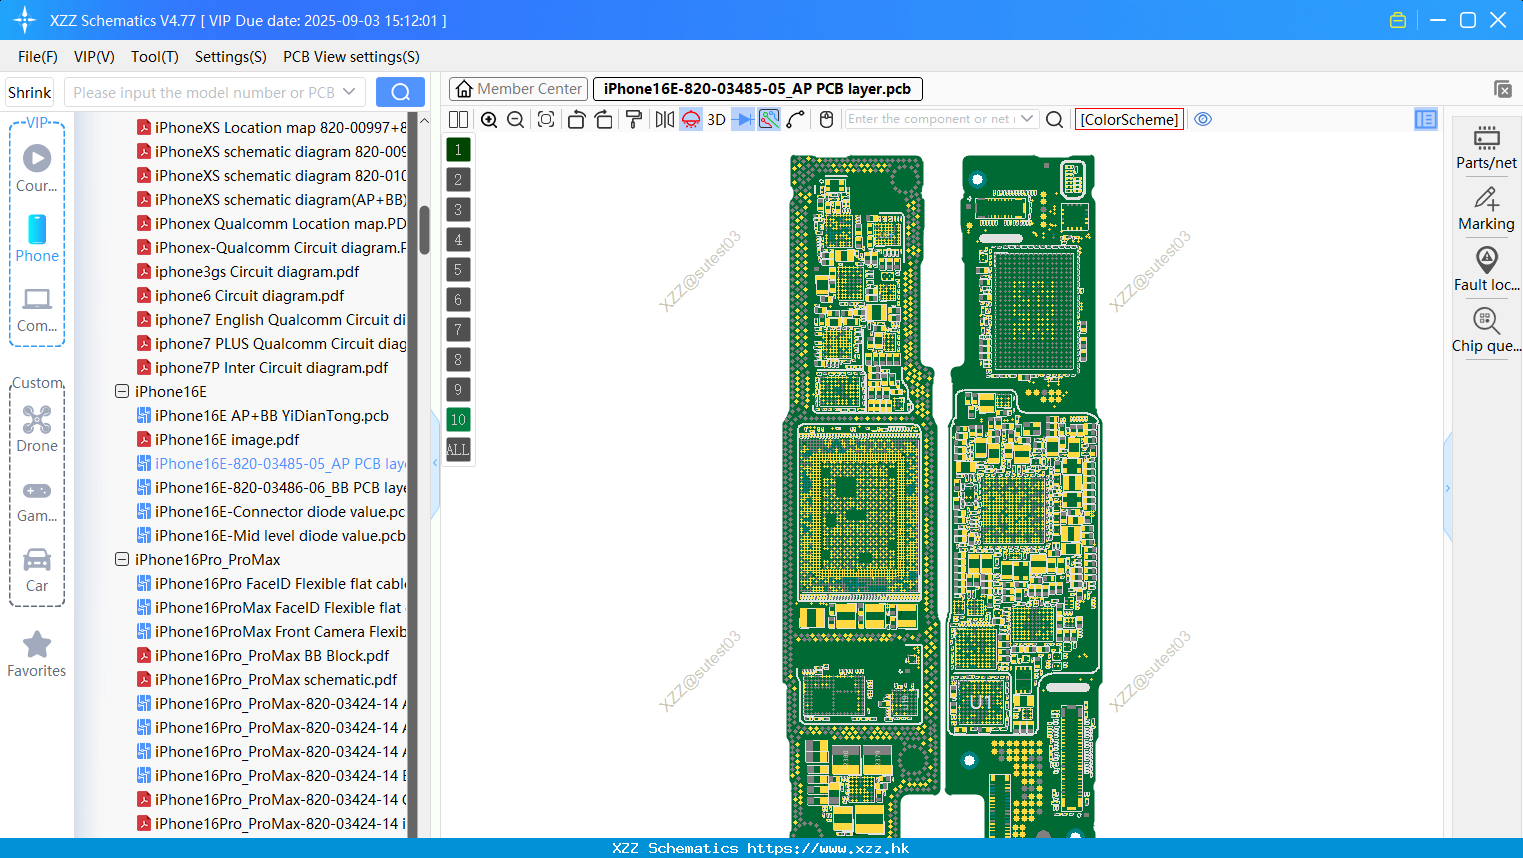Screen dimensions: 1523x858
Task: Toggle the net routing display icon
Action: pyautogui.click(x=769, y=119)
